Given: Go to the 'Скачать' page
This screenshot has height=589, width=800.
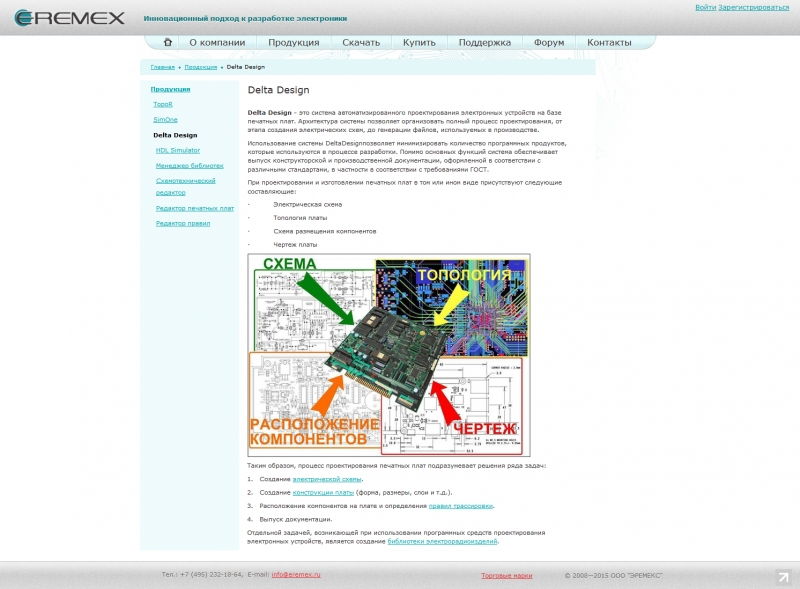Looking at the screenshot, I should (361, 42).
